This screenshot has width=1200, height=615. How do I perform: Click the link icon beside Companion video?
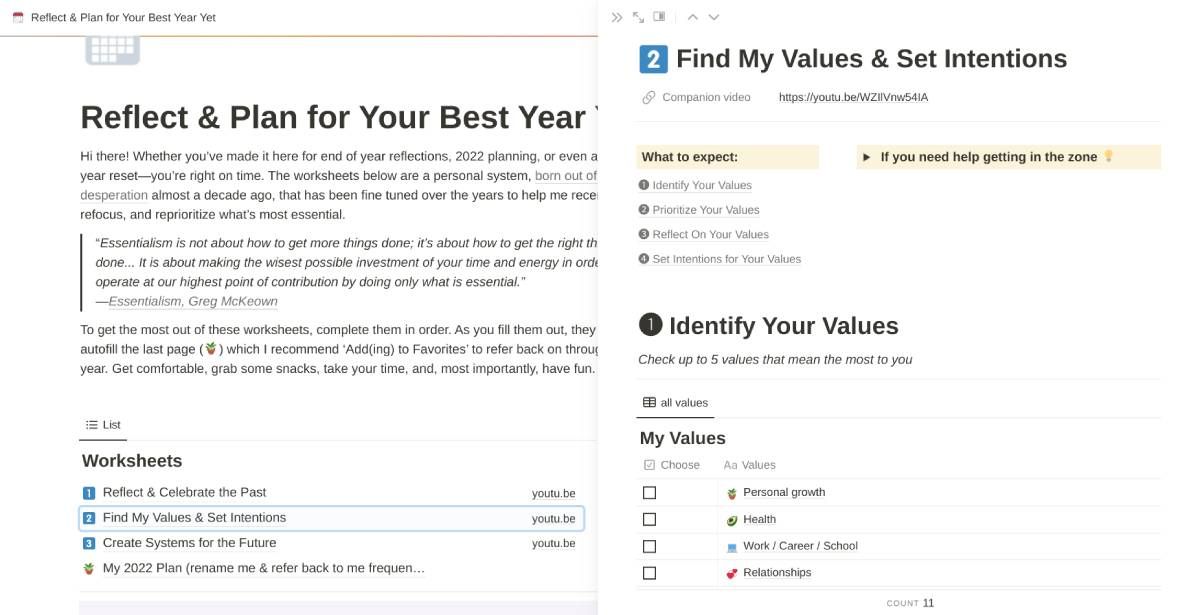click(x=649, y=98)
